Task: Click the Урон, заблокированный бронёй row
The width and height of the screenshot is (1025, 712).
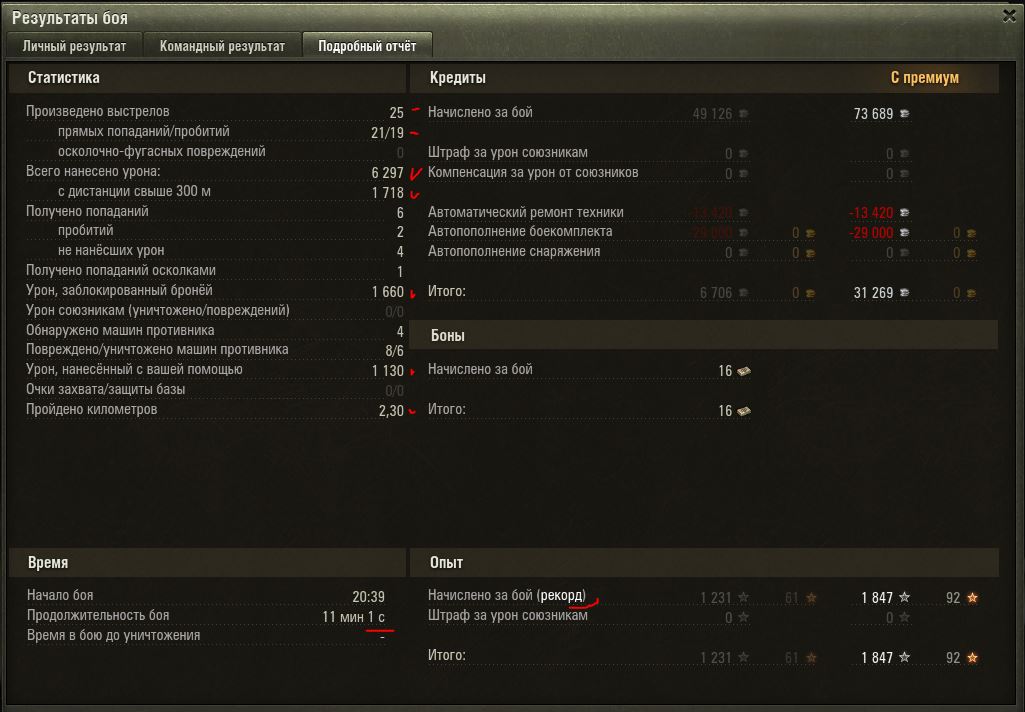Action: click(214, 291)
